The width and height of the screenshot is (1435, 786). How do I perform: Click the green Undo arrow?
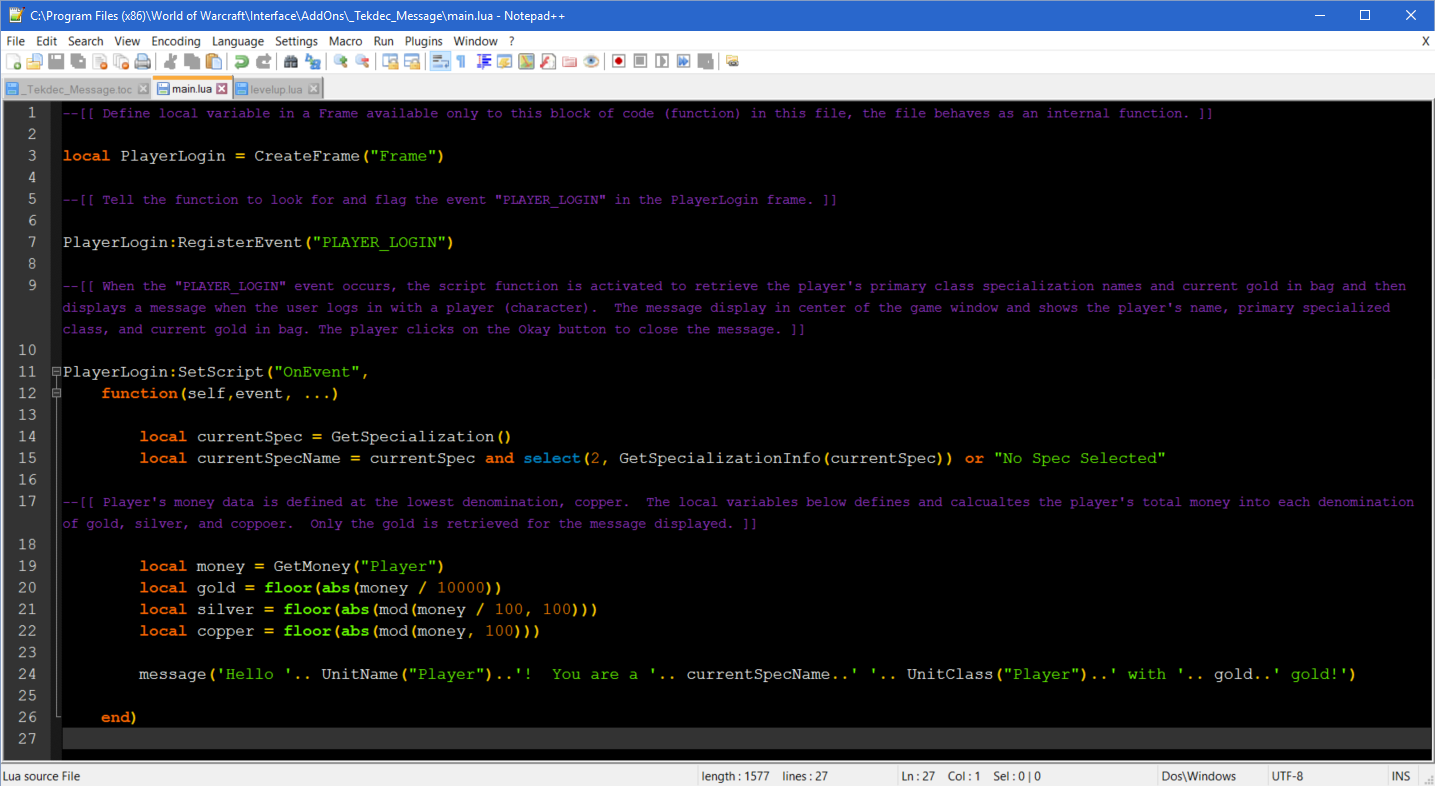241,61
